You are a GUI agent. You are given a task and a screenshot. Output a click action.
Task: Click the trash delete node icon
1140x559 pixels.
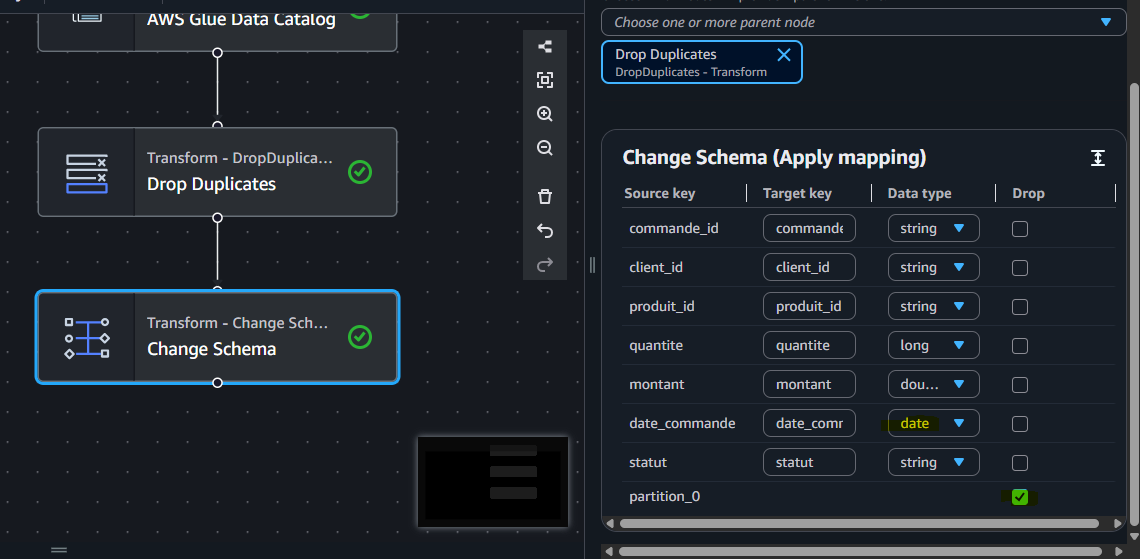[545, 196]
